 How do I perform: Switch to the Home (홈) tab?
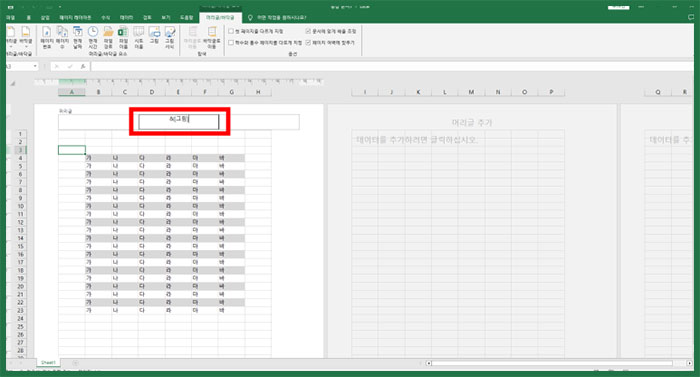coord(29,17)
